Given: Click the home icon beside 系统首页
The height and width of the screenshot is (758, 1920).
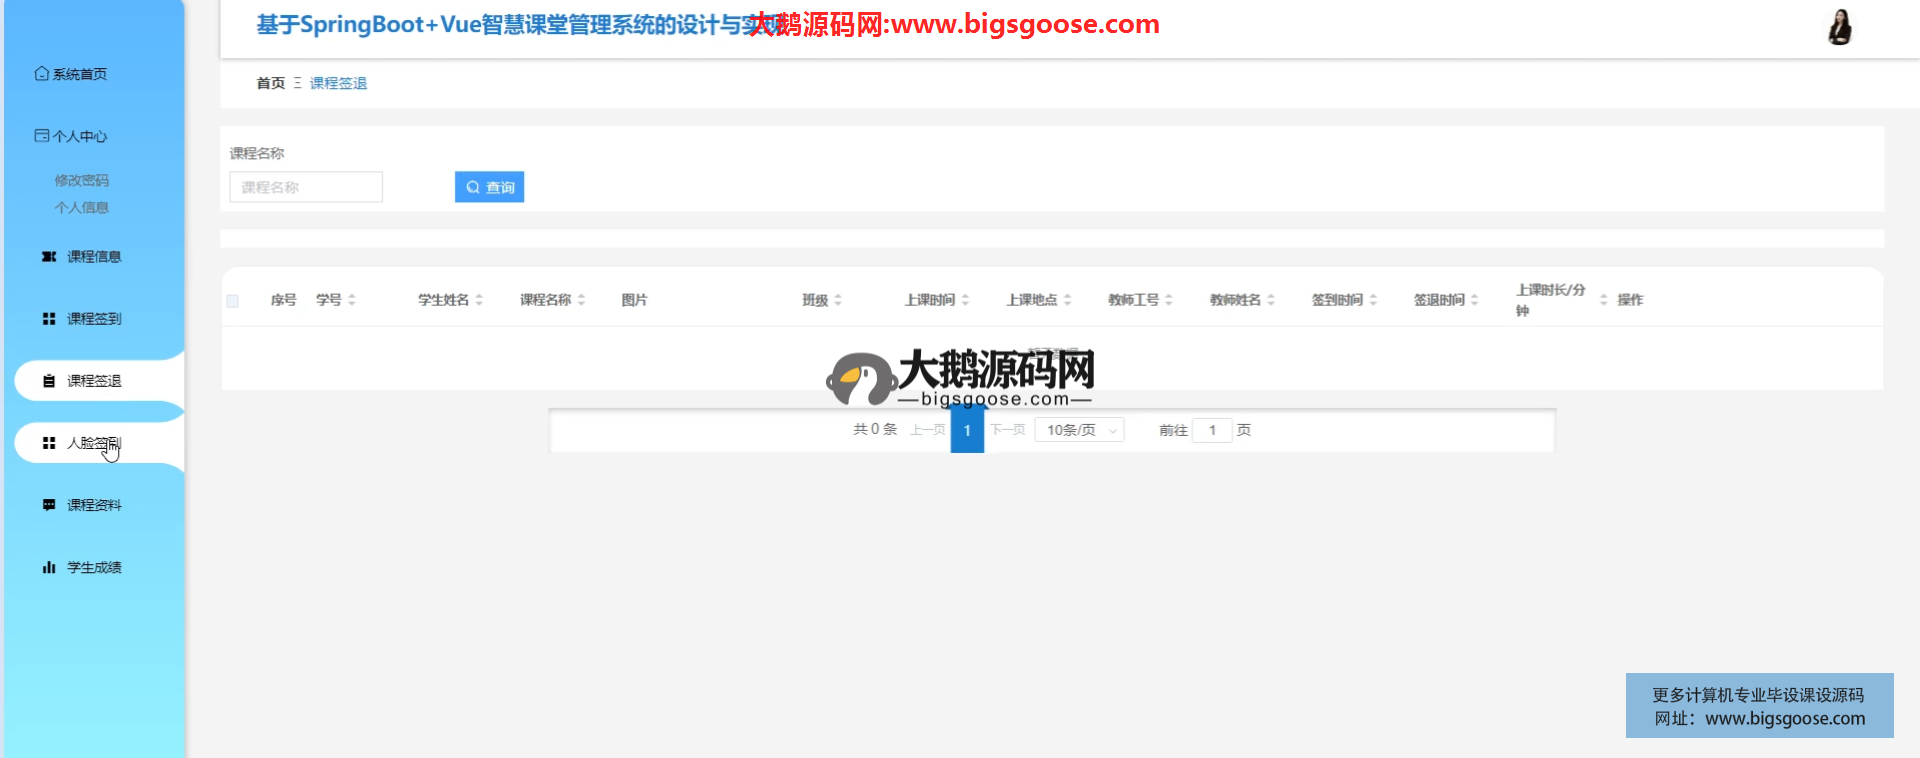Looking at the screenshot, I should tap(41, 74).
